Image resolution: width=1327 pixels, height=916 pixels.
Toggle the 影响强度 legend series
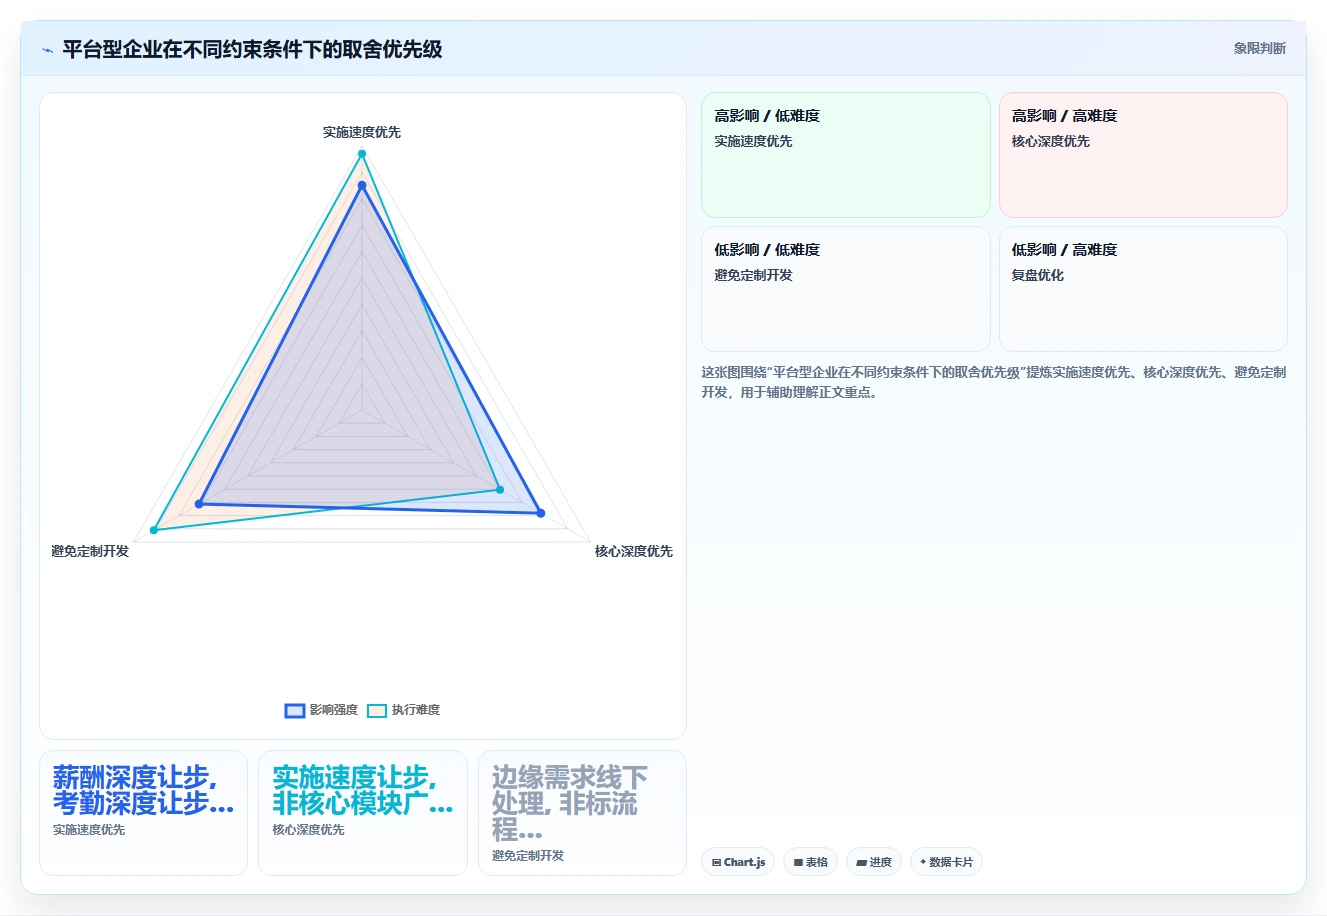[321, 710]
